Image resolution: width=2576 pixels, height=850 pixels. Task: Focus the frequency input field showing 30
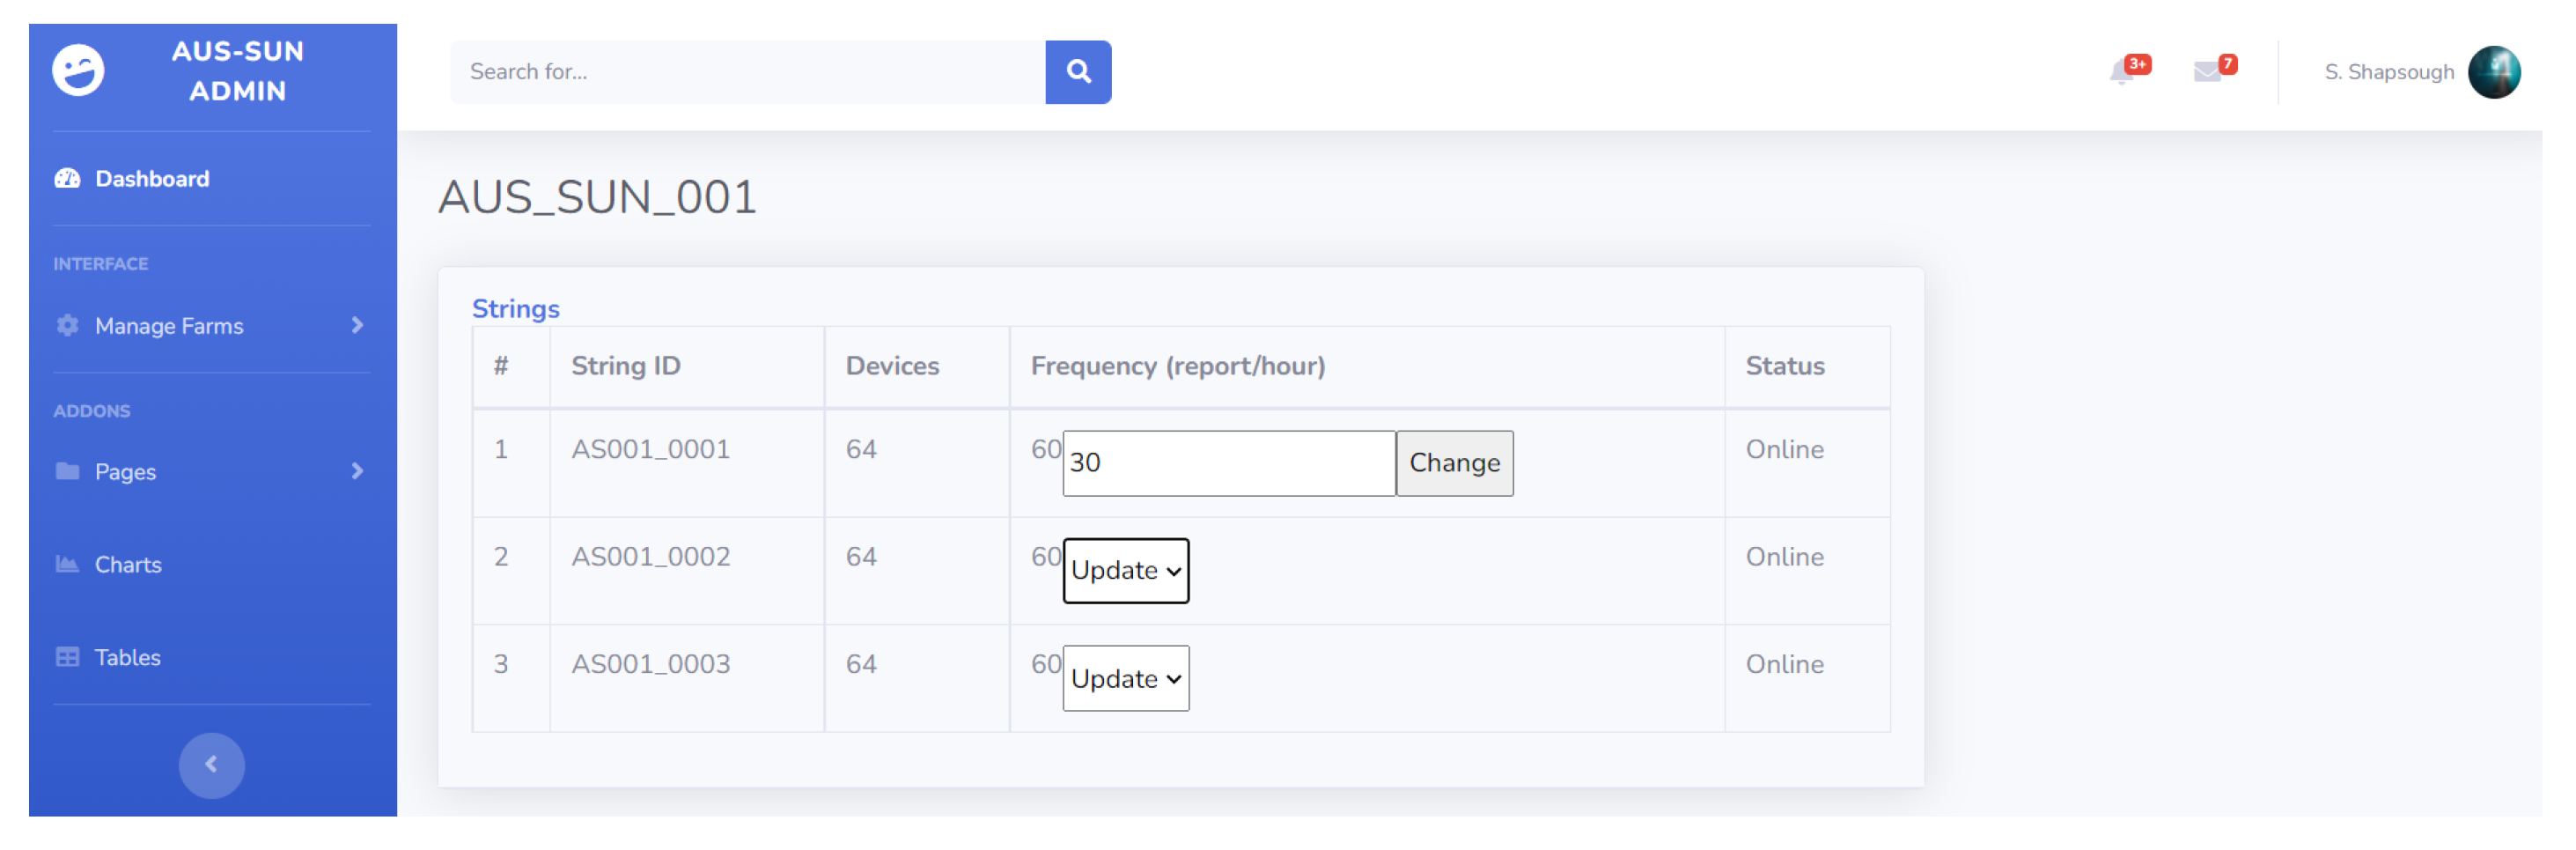tap(1228, 463)
